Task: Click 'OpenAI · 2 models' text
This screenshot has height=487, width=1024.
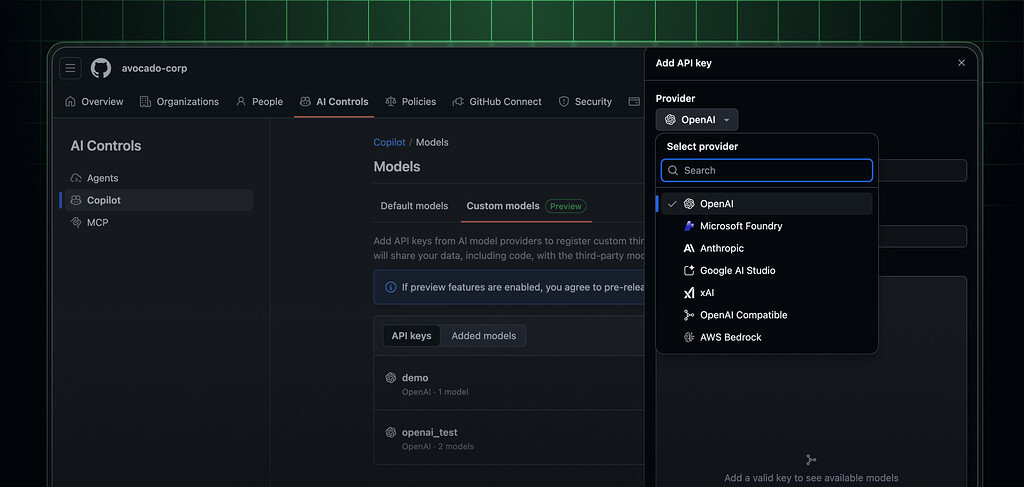Action: point(438,447)
